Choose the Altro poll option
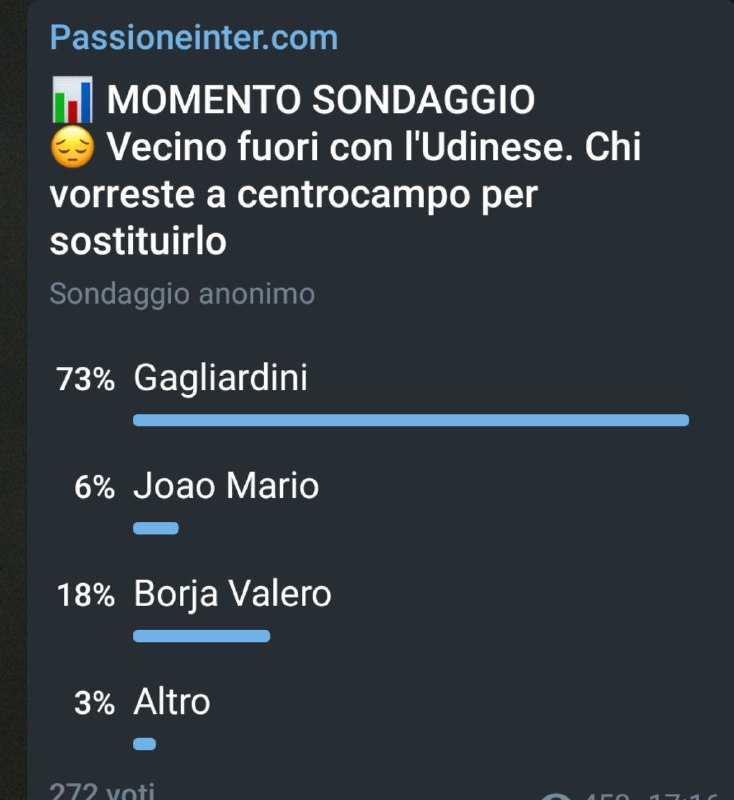The height and width of the screenshot is (800, 734). click(x=172, y=702)
